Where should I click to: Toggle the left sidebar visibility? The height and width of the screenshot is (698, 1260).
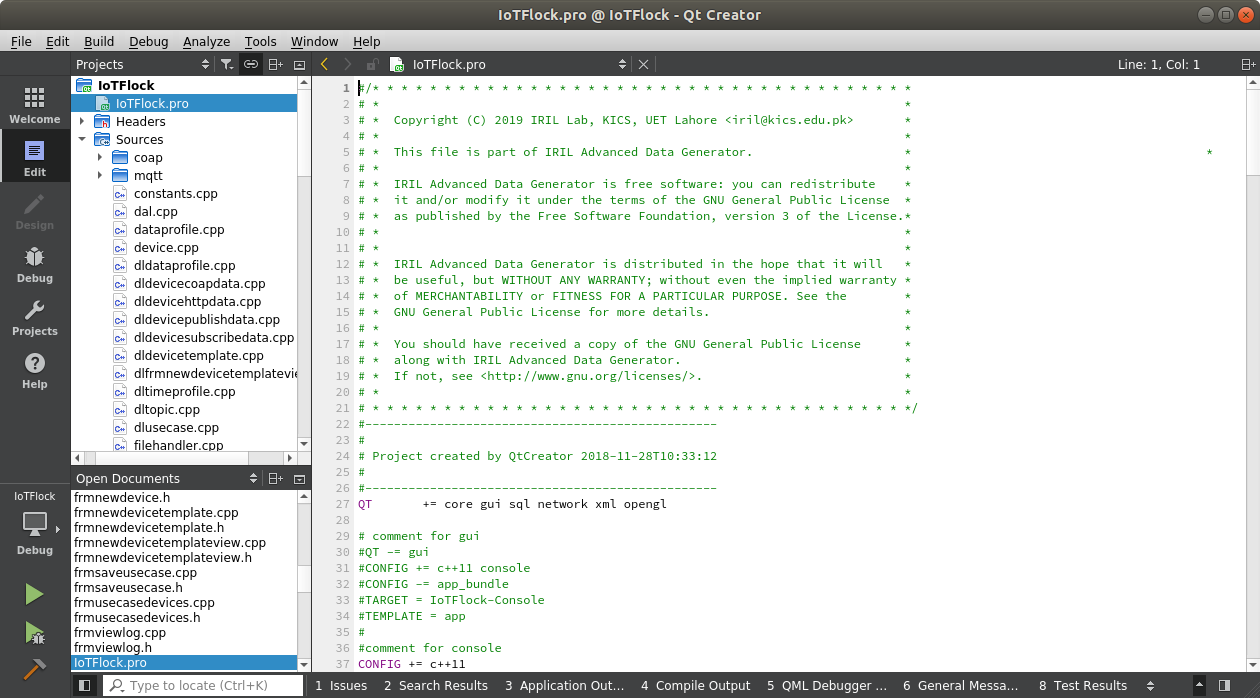pyautogui.click(x=85, y=685)
